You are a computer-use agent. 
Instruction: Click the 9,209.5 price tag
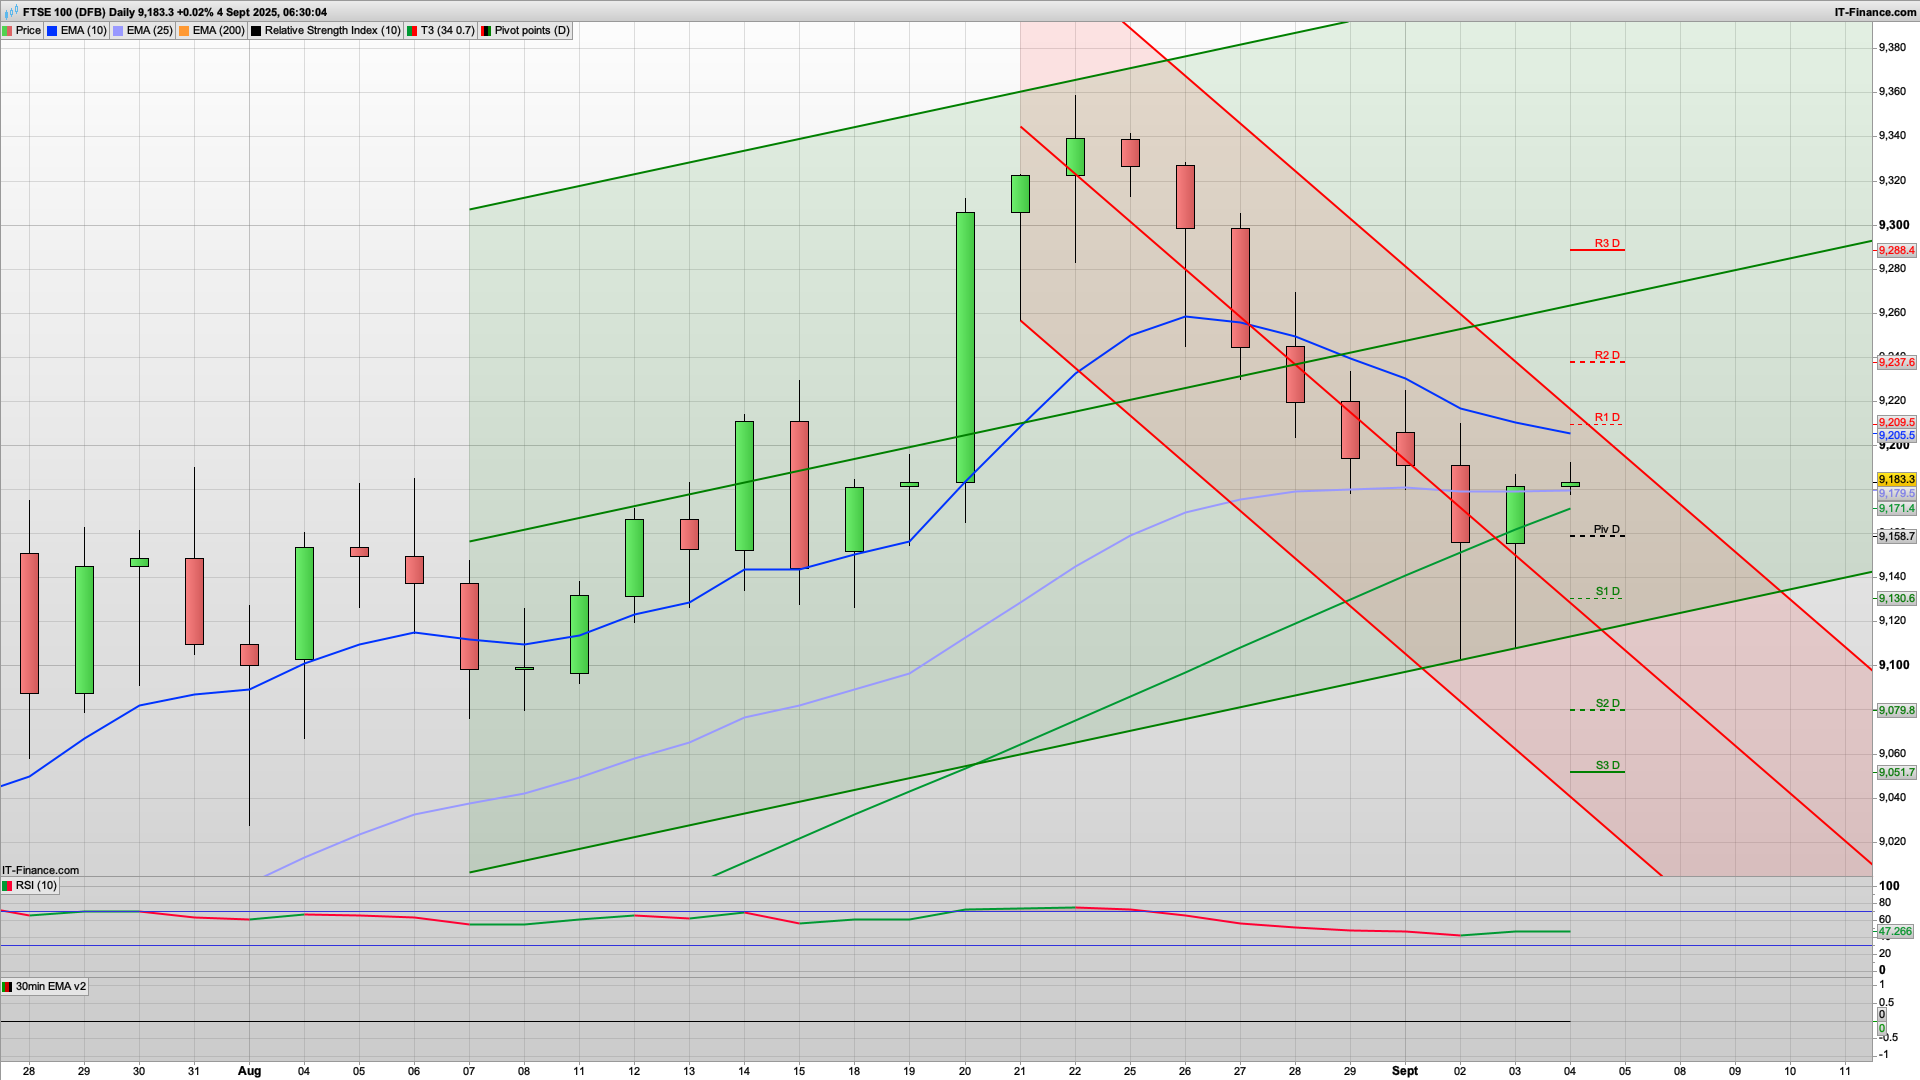point(1896,423)
